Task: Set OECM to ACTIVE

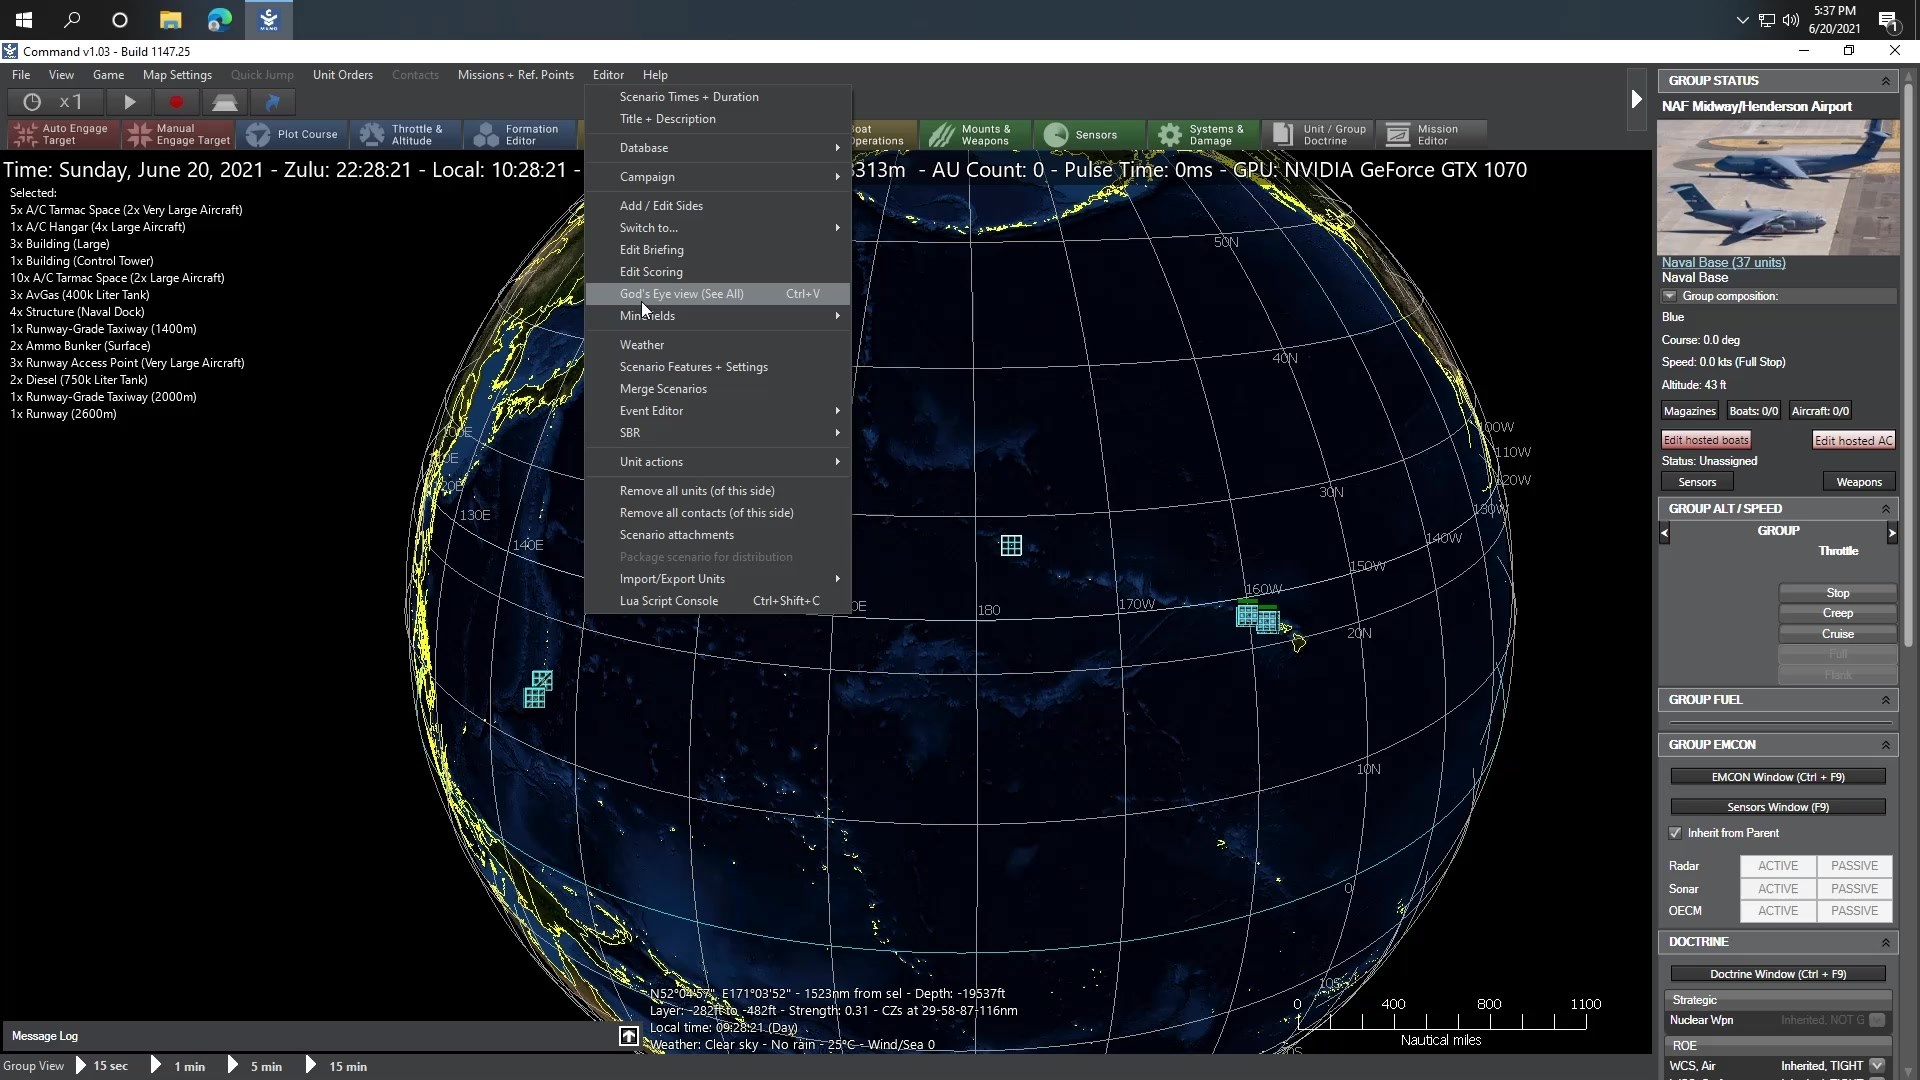Action: (1778, 911)
